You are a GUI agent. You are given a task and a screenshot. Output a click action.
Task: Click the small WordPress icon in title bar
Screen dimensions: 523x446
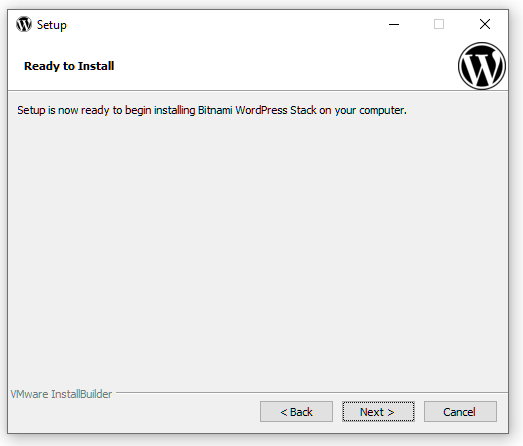point(24,24)
